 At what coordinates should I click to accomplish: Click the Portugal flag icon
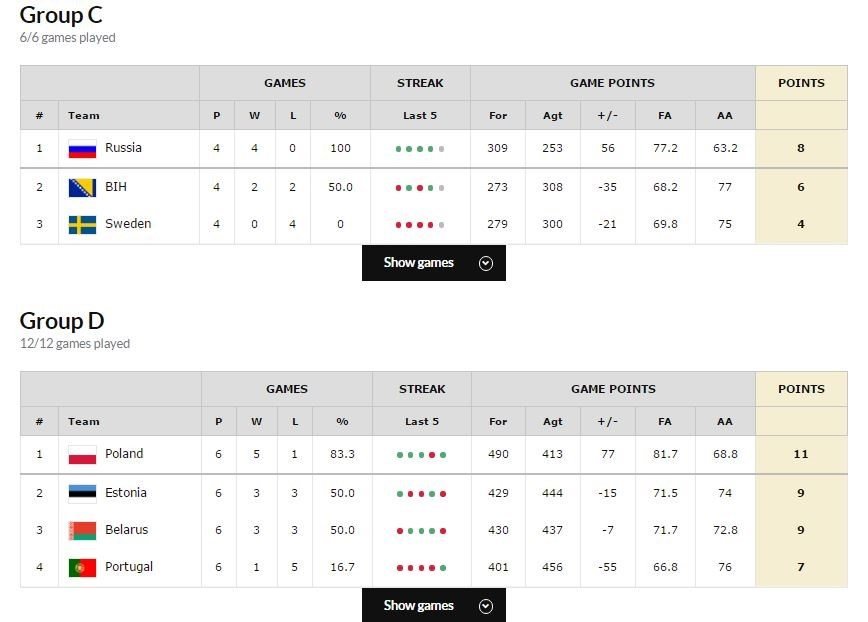(x=82, y=567)
